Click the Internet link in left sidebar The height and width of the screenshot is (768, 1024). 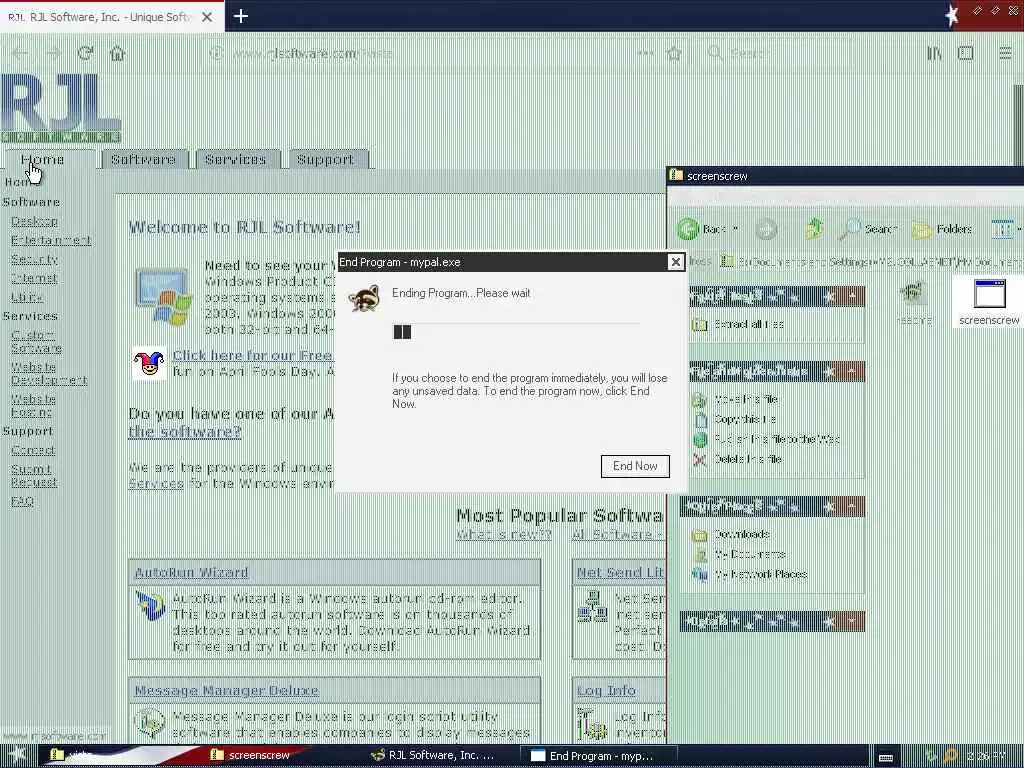tap(34, 278)
